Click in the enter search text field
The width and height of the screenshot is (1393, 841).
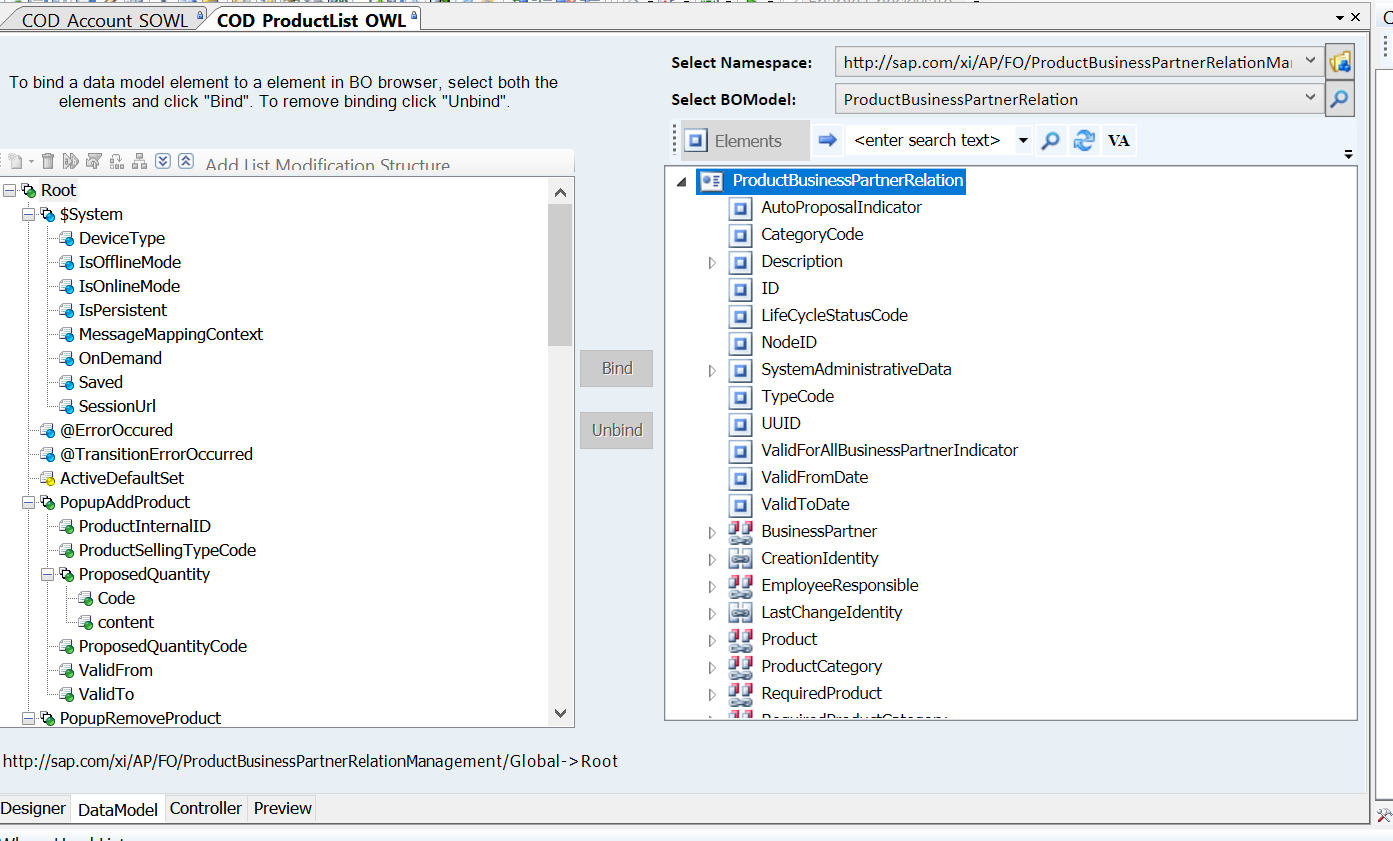point(930,141)
